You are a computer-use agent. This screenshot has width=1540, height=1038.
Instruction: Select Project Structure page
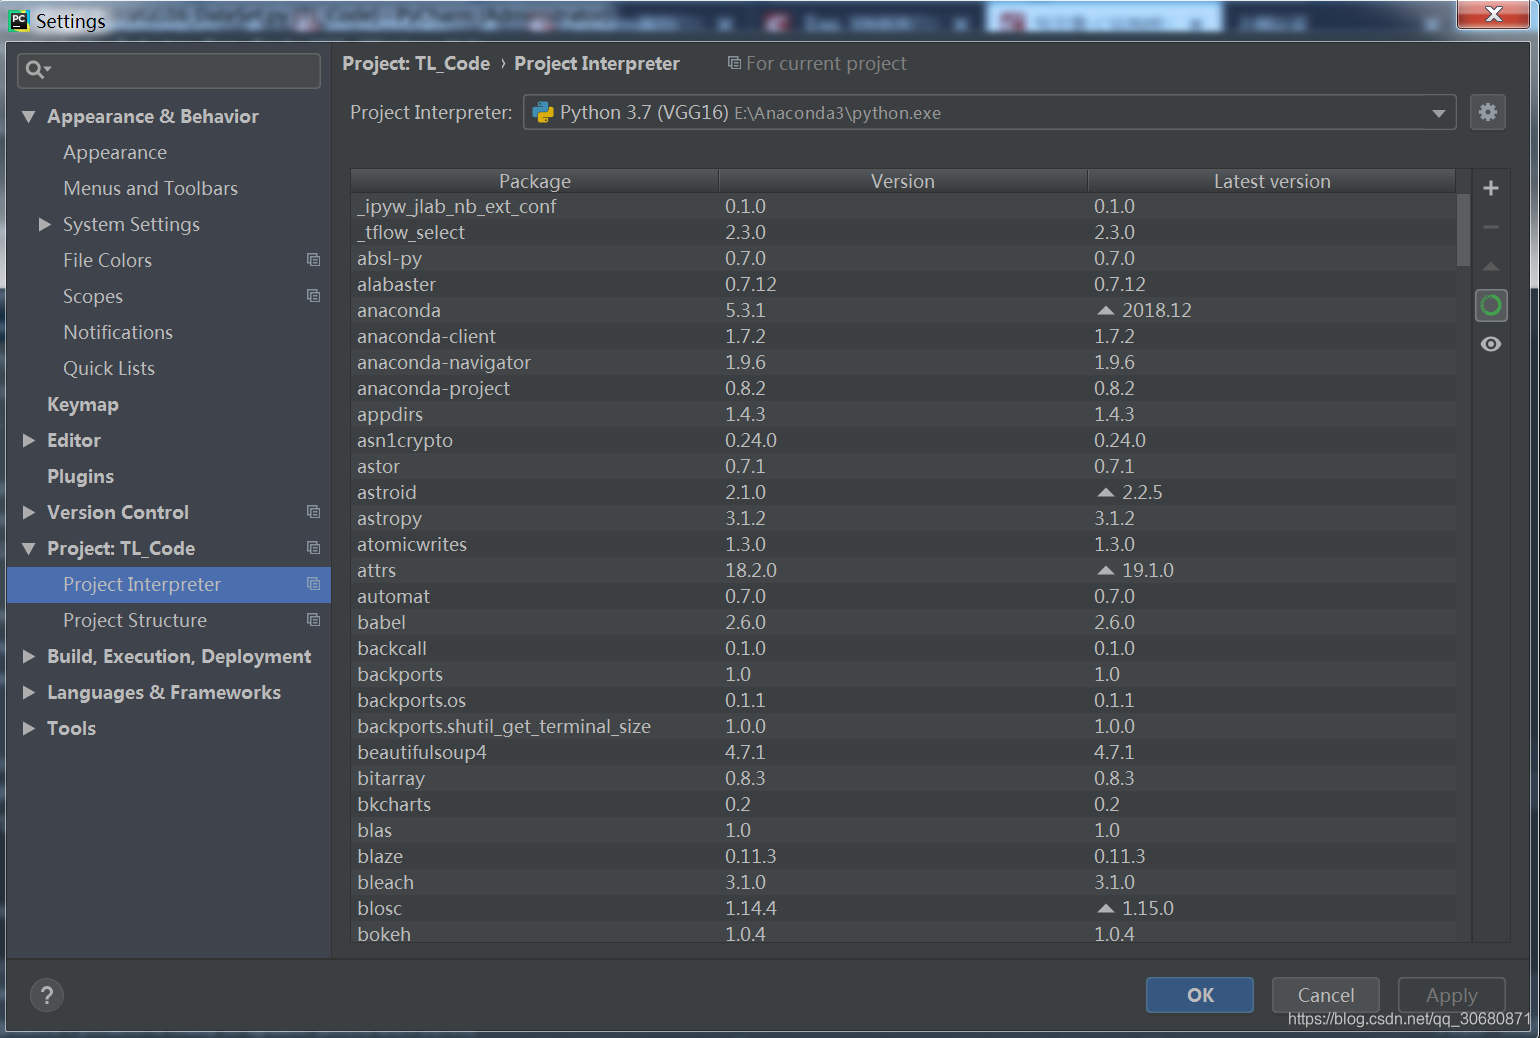pyautogui.click(x=135, y=620)
